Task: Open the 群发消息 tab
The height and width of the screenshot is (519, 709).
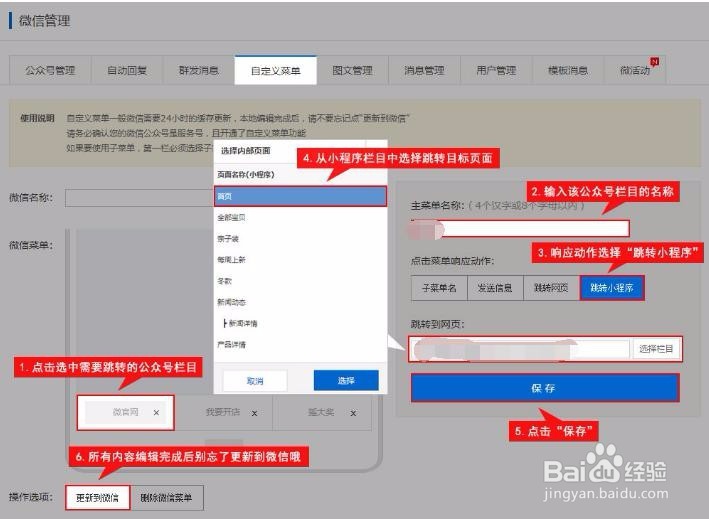Action: coord(199,71)
